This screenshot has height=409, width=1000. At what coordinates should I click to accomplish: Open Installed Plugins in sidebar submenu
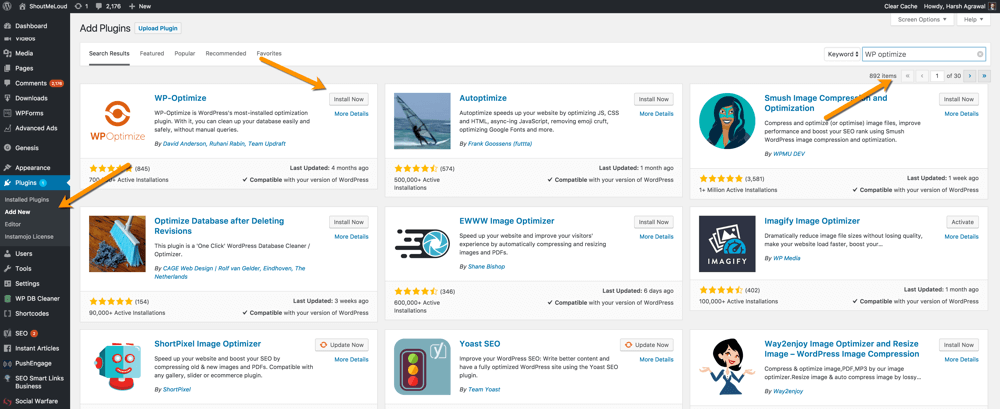coord(27,200)
